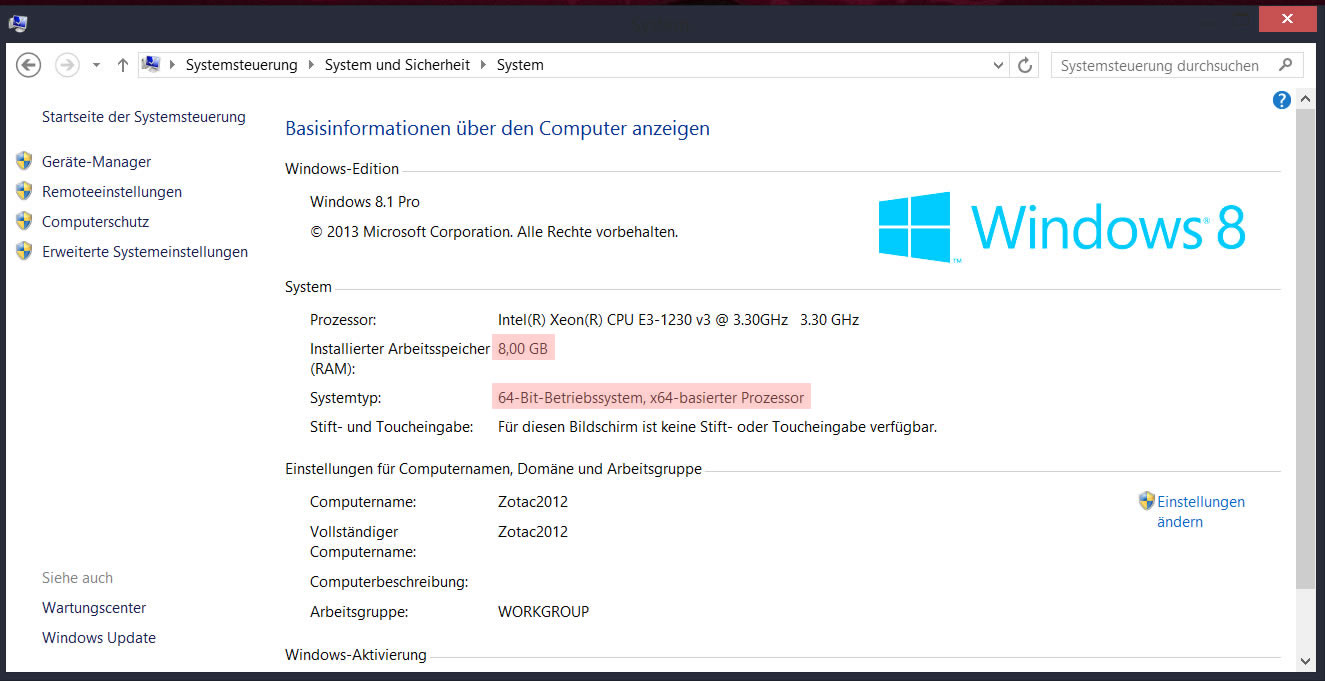The width and height of the screenshot is (1325, 681).
Task: Click shield icon beside Einstellungen ändern
Action: tap(1147, 501)
